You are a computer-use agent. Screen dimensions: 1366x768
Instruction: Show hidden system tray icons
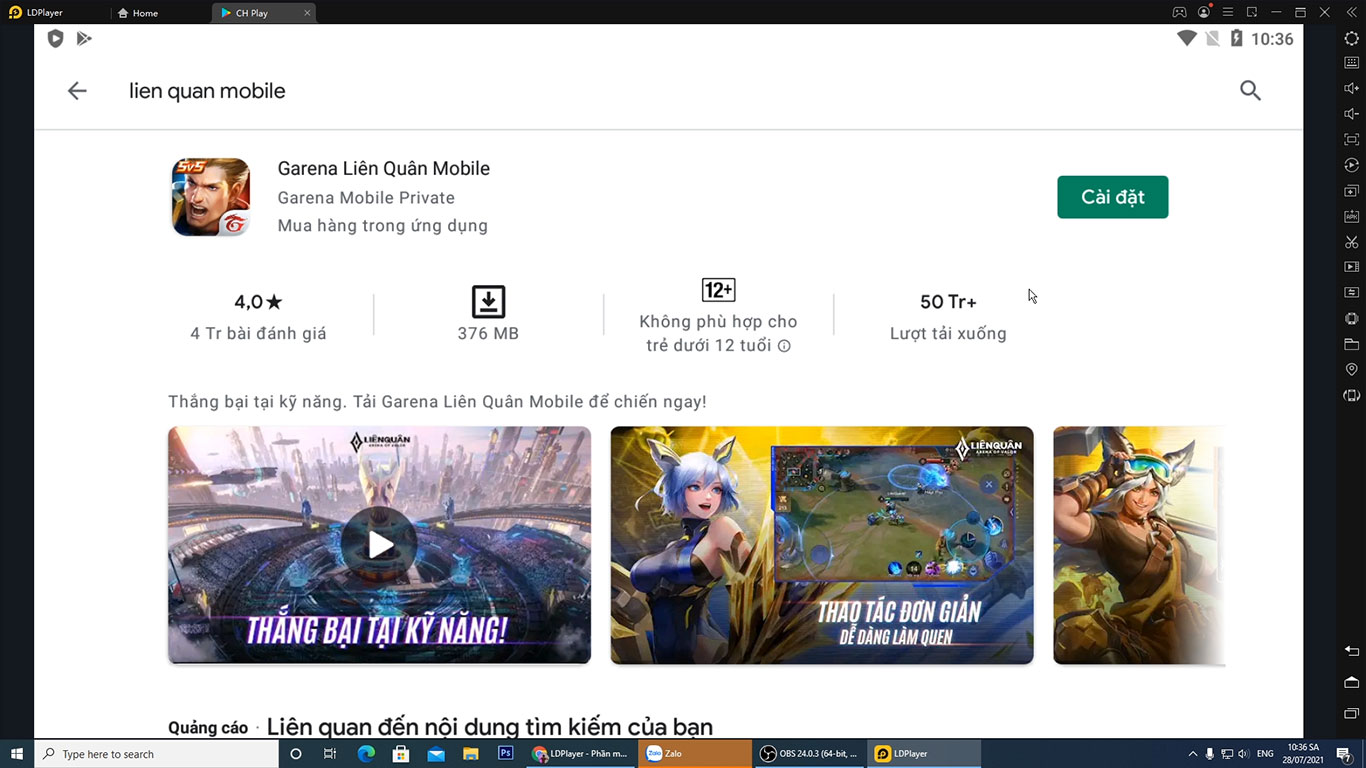[1192, 754]
